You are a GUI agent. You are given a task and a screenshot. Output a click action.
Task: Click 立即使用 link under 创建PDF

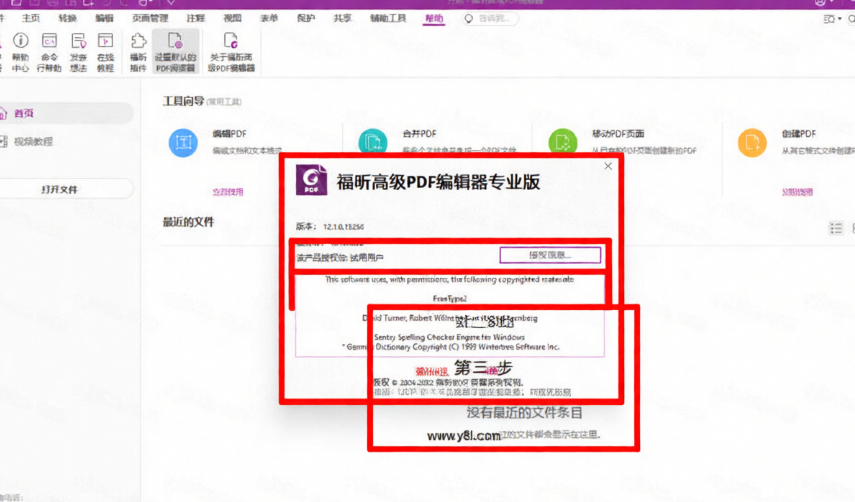point(797,192)
